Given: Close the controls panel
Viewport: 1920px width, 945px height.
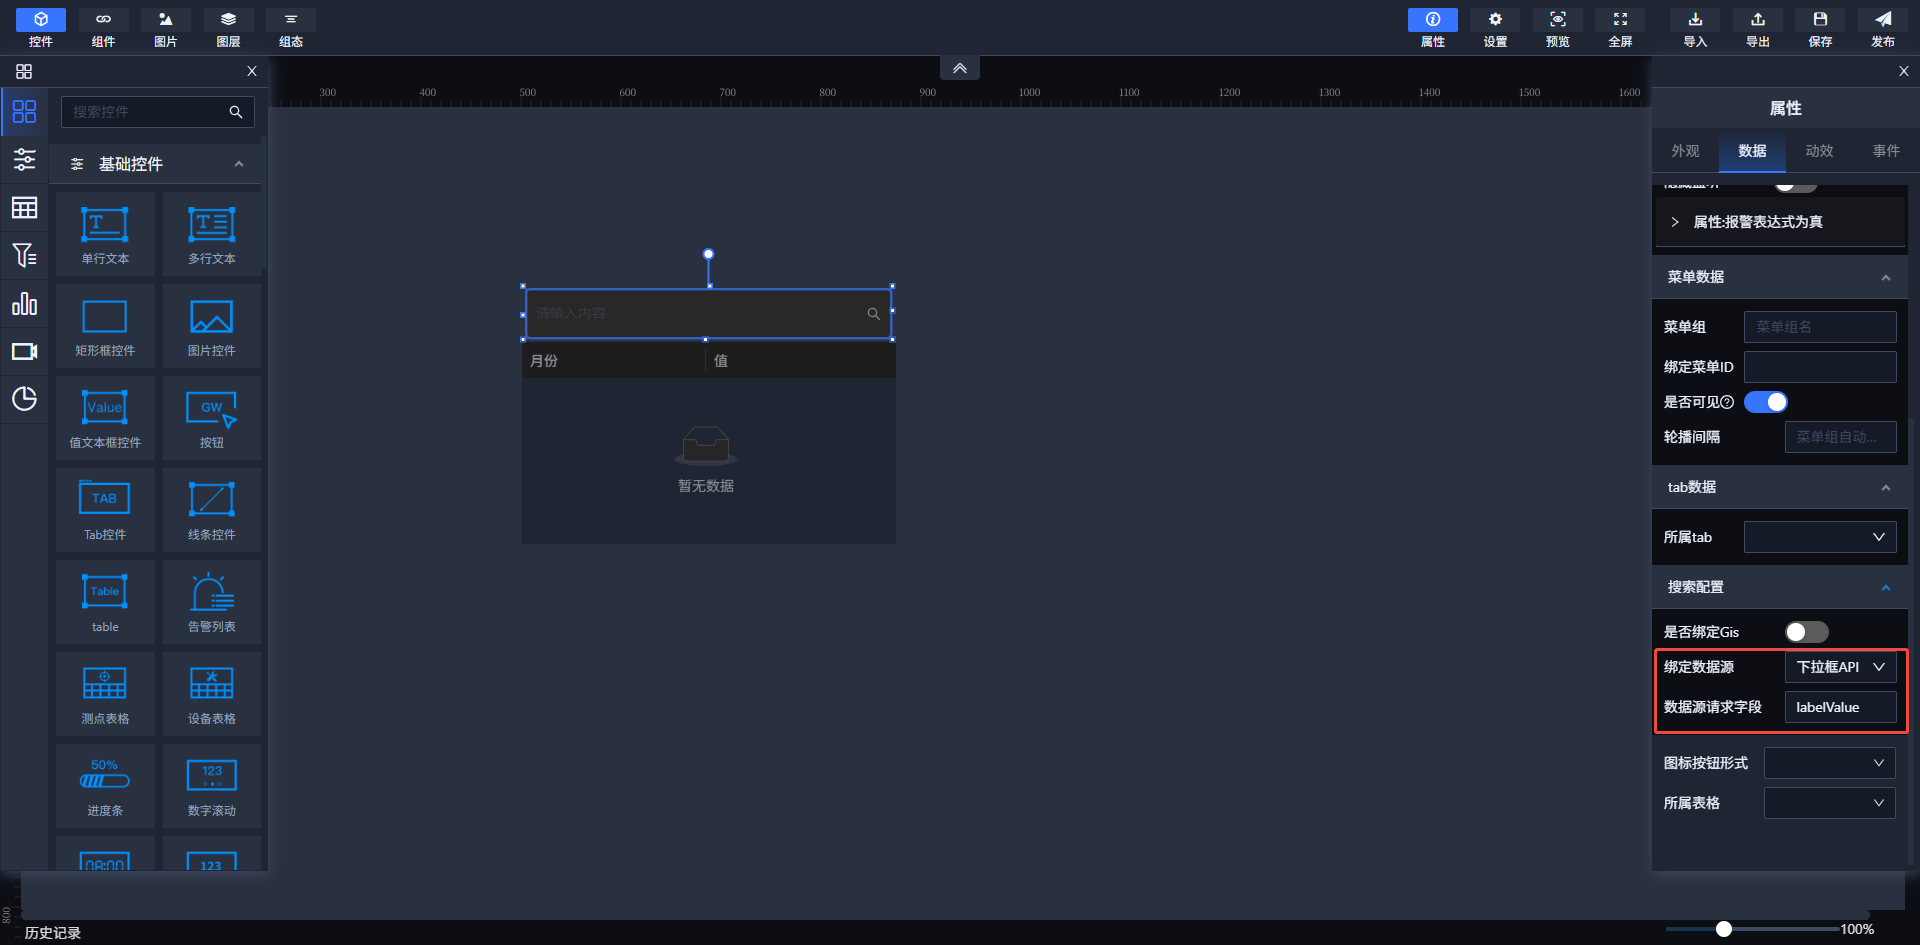Looking at the screenshot, I should (x=252, y=71).
